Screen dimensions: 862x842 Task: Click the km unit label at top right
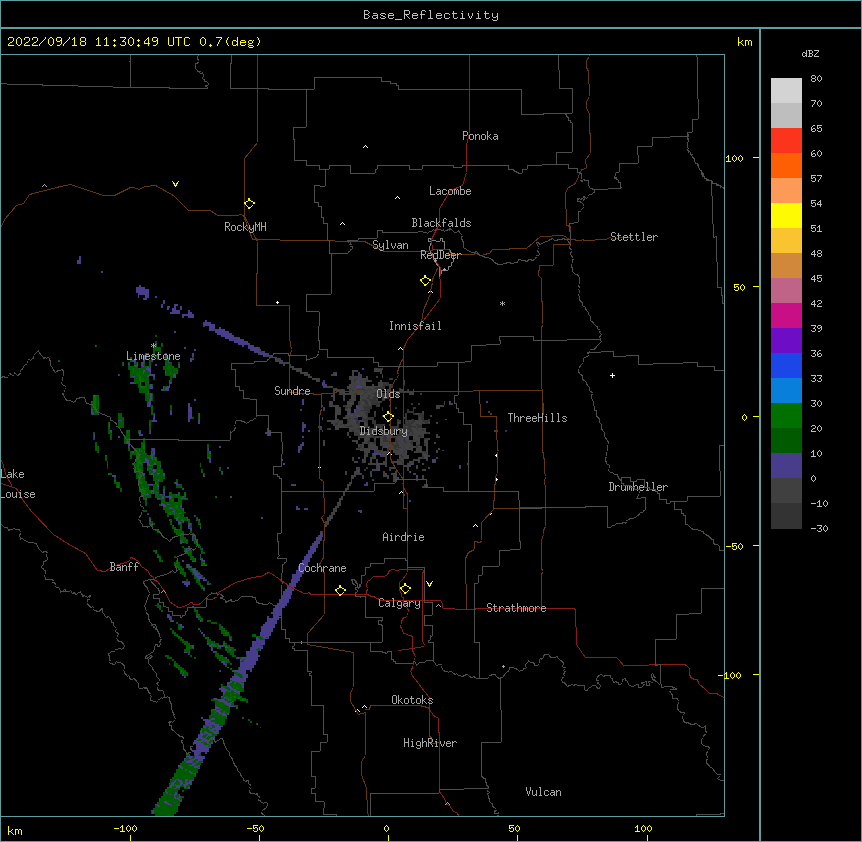coord(744,42)
